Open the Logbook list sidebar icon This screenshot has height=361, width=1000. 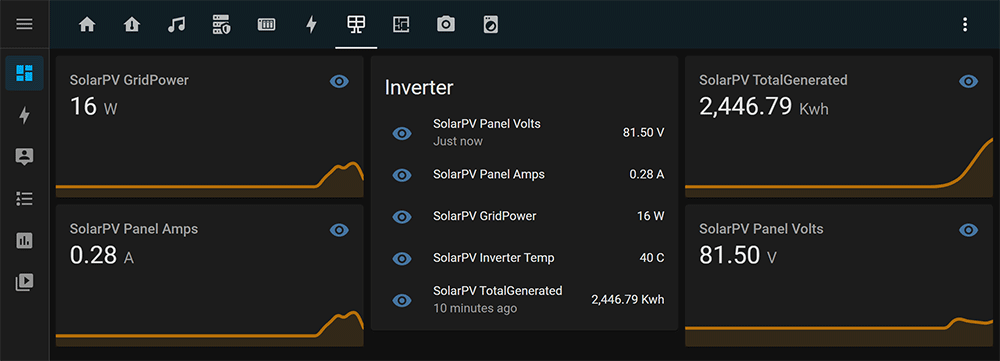coord(24,198)
